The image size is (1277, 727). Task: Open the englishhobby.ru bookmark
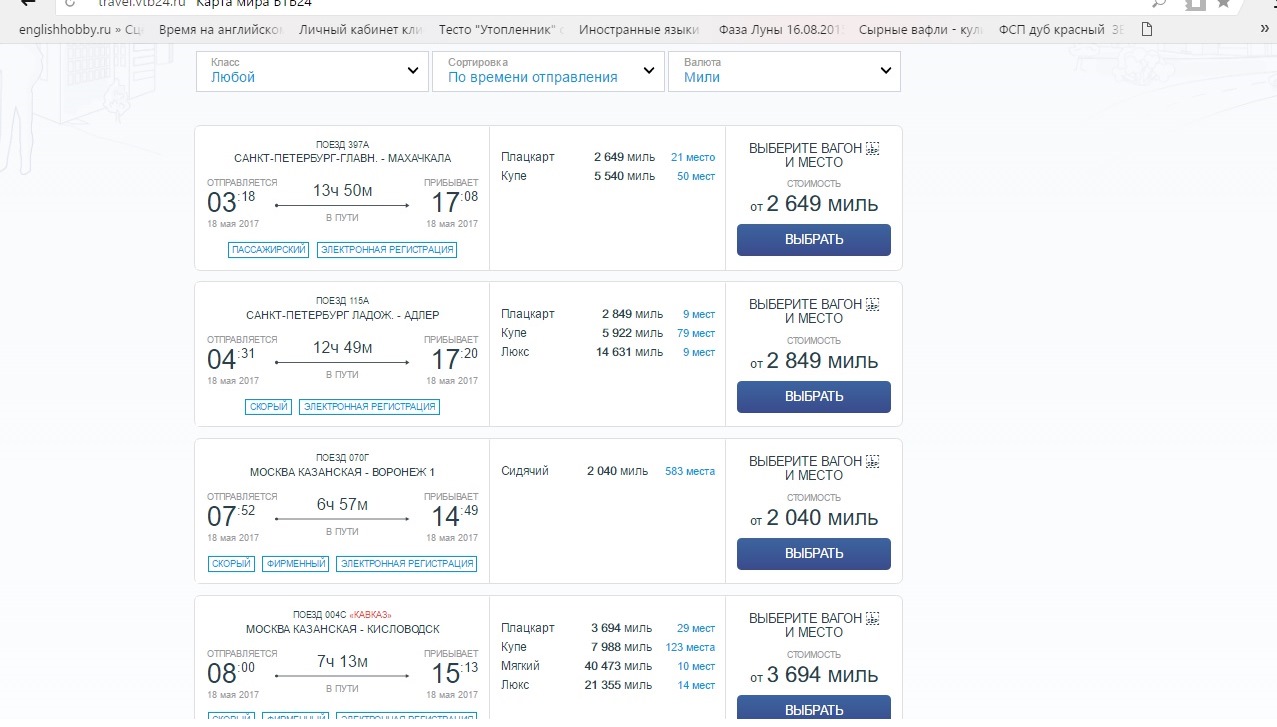[x=82, y=29]
